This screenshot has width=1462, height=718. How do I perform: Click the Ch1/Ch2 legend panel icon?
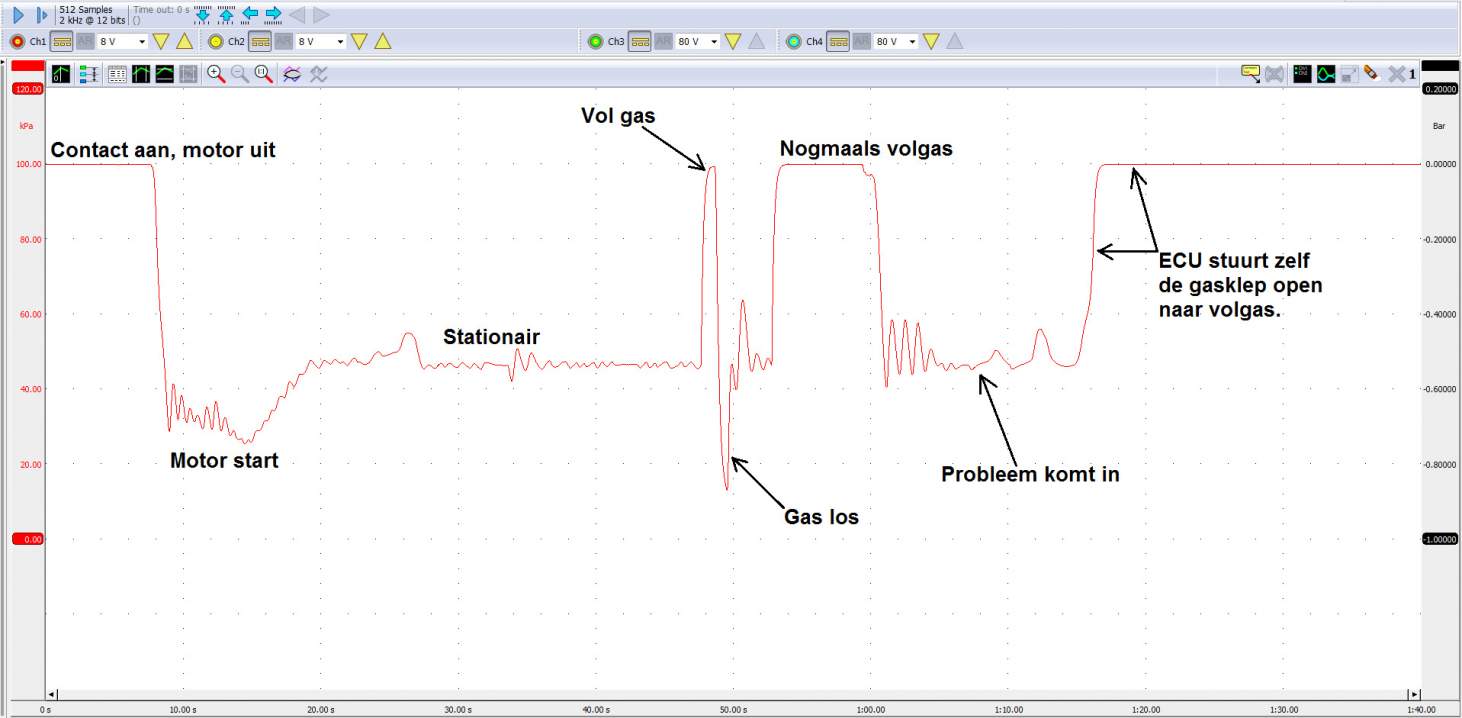[x=1301, y=73]
